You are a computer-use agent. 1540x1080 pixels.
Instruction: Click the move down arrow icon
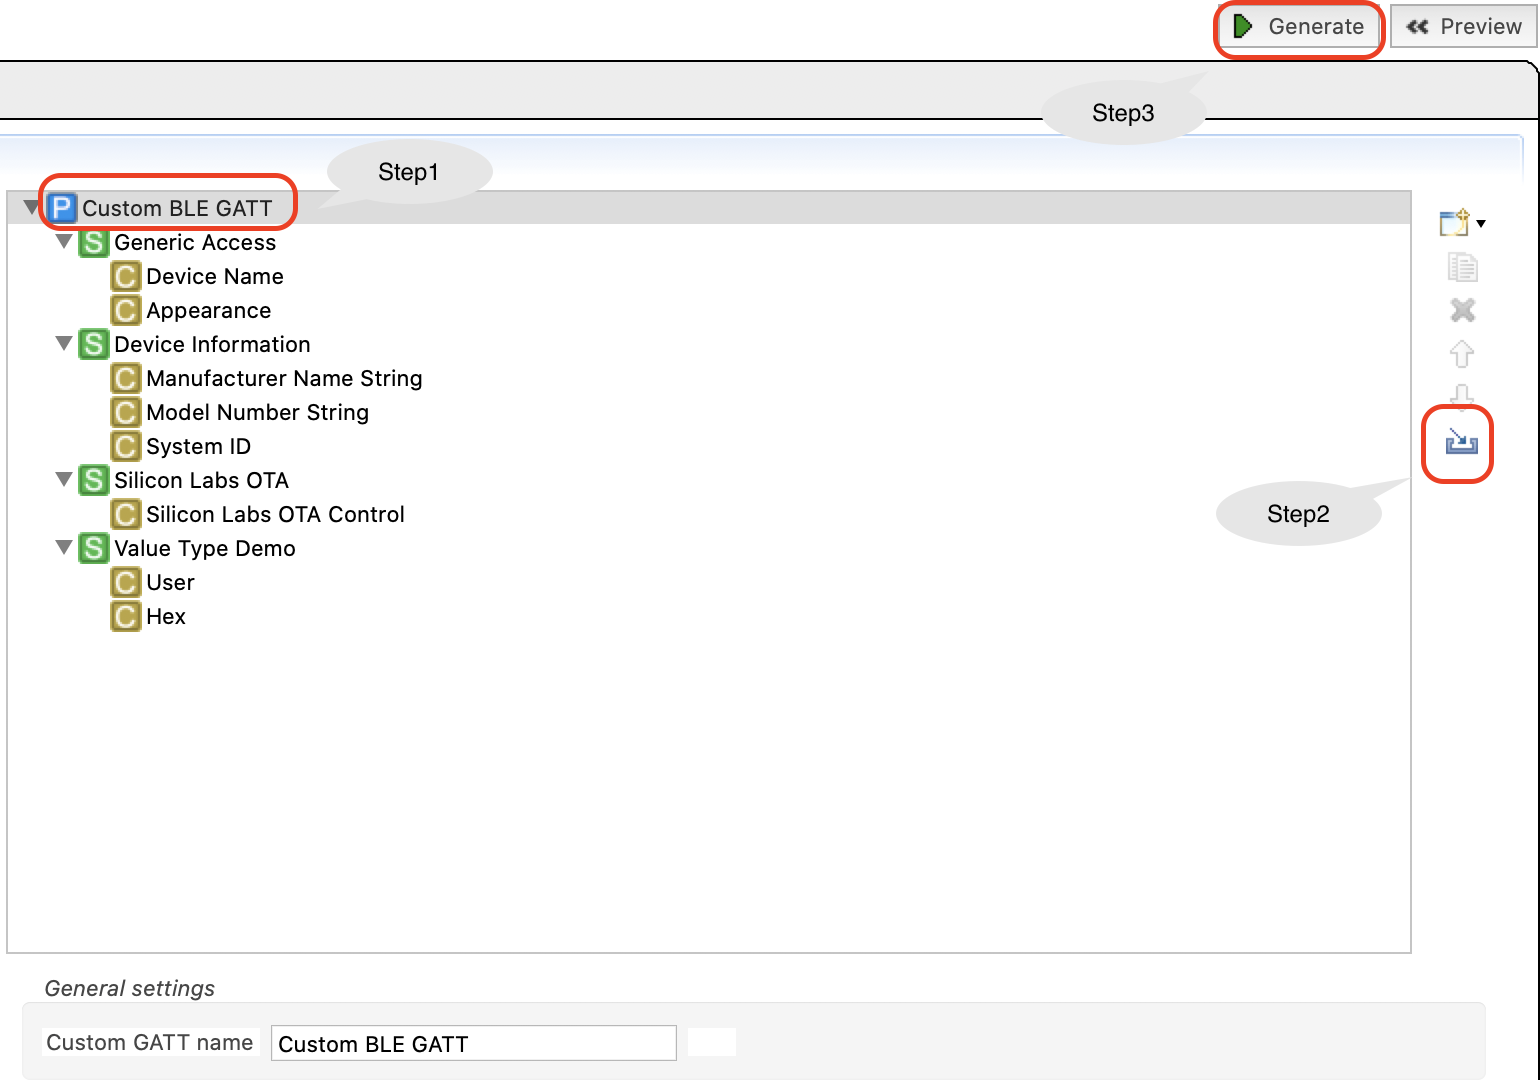point(1462,395)
